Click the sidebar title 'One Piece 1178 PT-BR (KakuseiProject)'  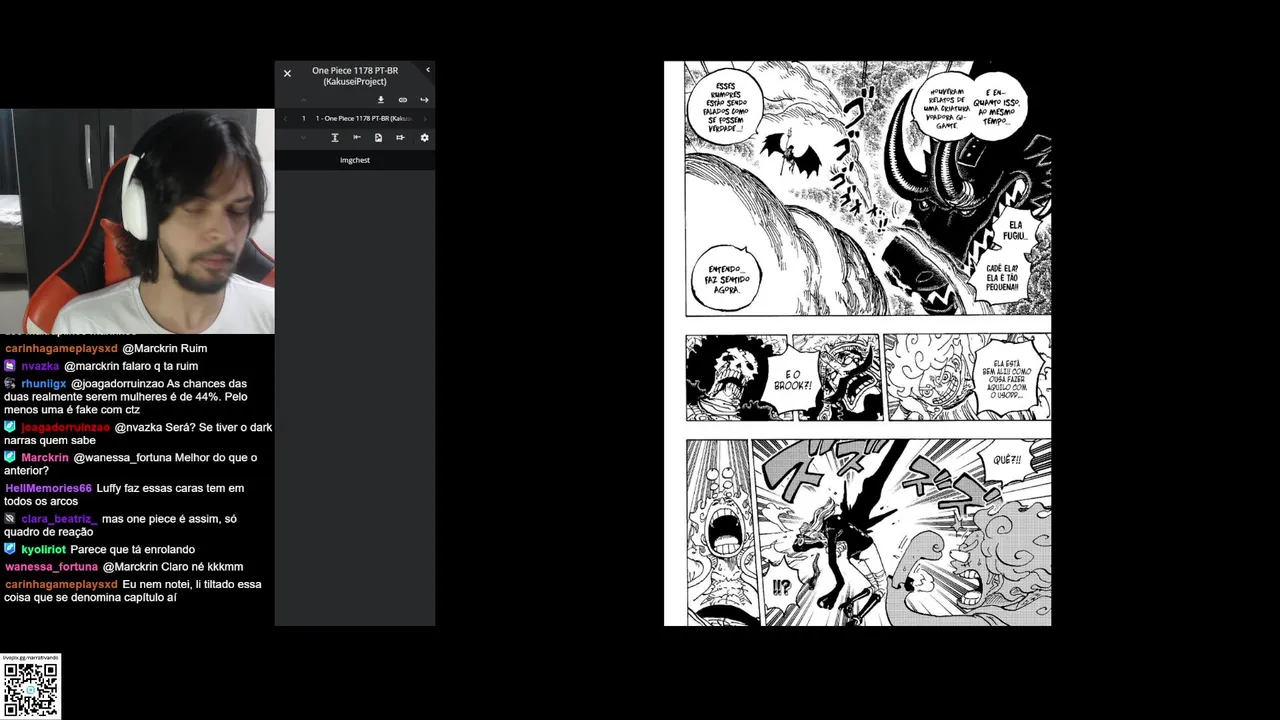coord(355,76)
